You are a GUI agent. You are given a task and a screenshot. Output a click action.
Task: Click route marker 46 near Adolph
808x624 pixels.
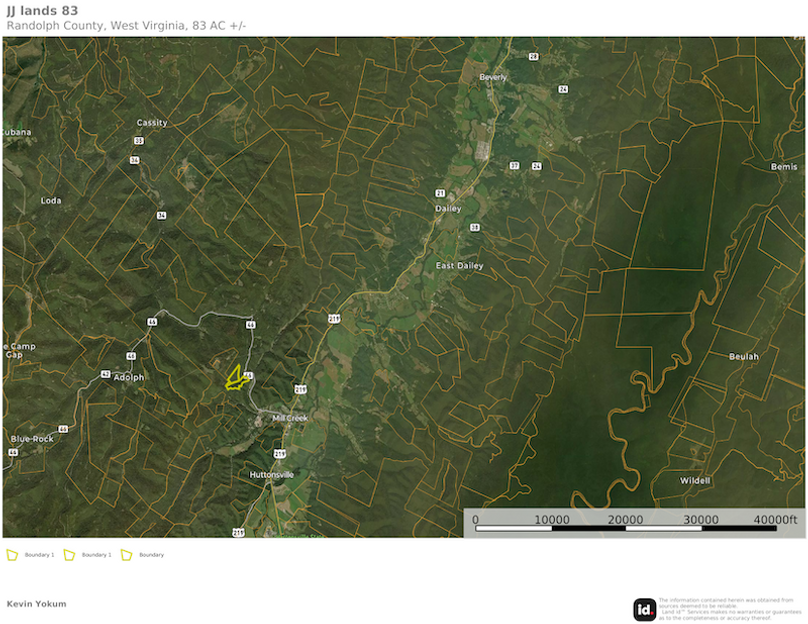pos(129,355)
